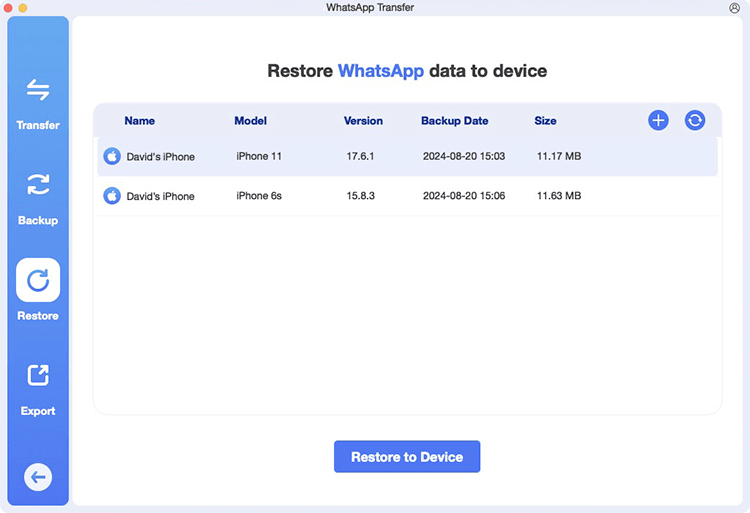Viewport: 750px width, 513px height.
Task: Add a backup with the plus icon
Action: click(x=658, y=120)
